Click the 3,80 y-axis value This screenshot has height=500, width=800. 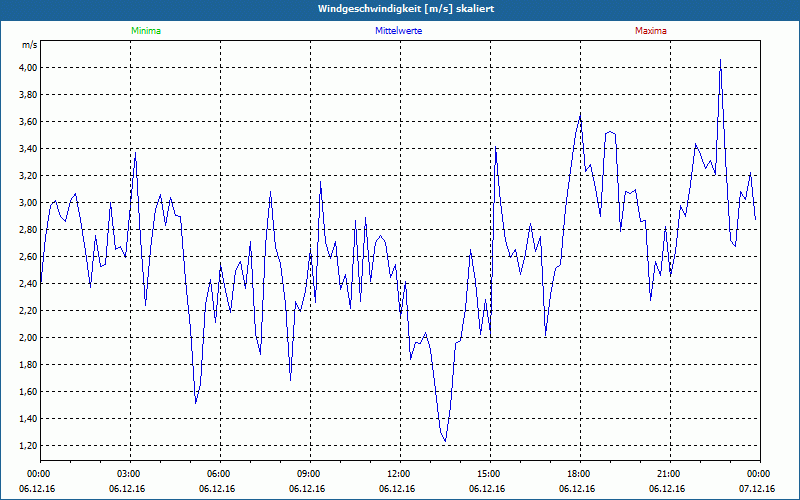[x=29, y=95]
